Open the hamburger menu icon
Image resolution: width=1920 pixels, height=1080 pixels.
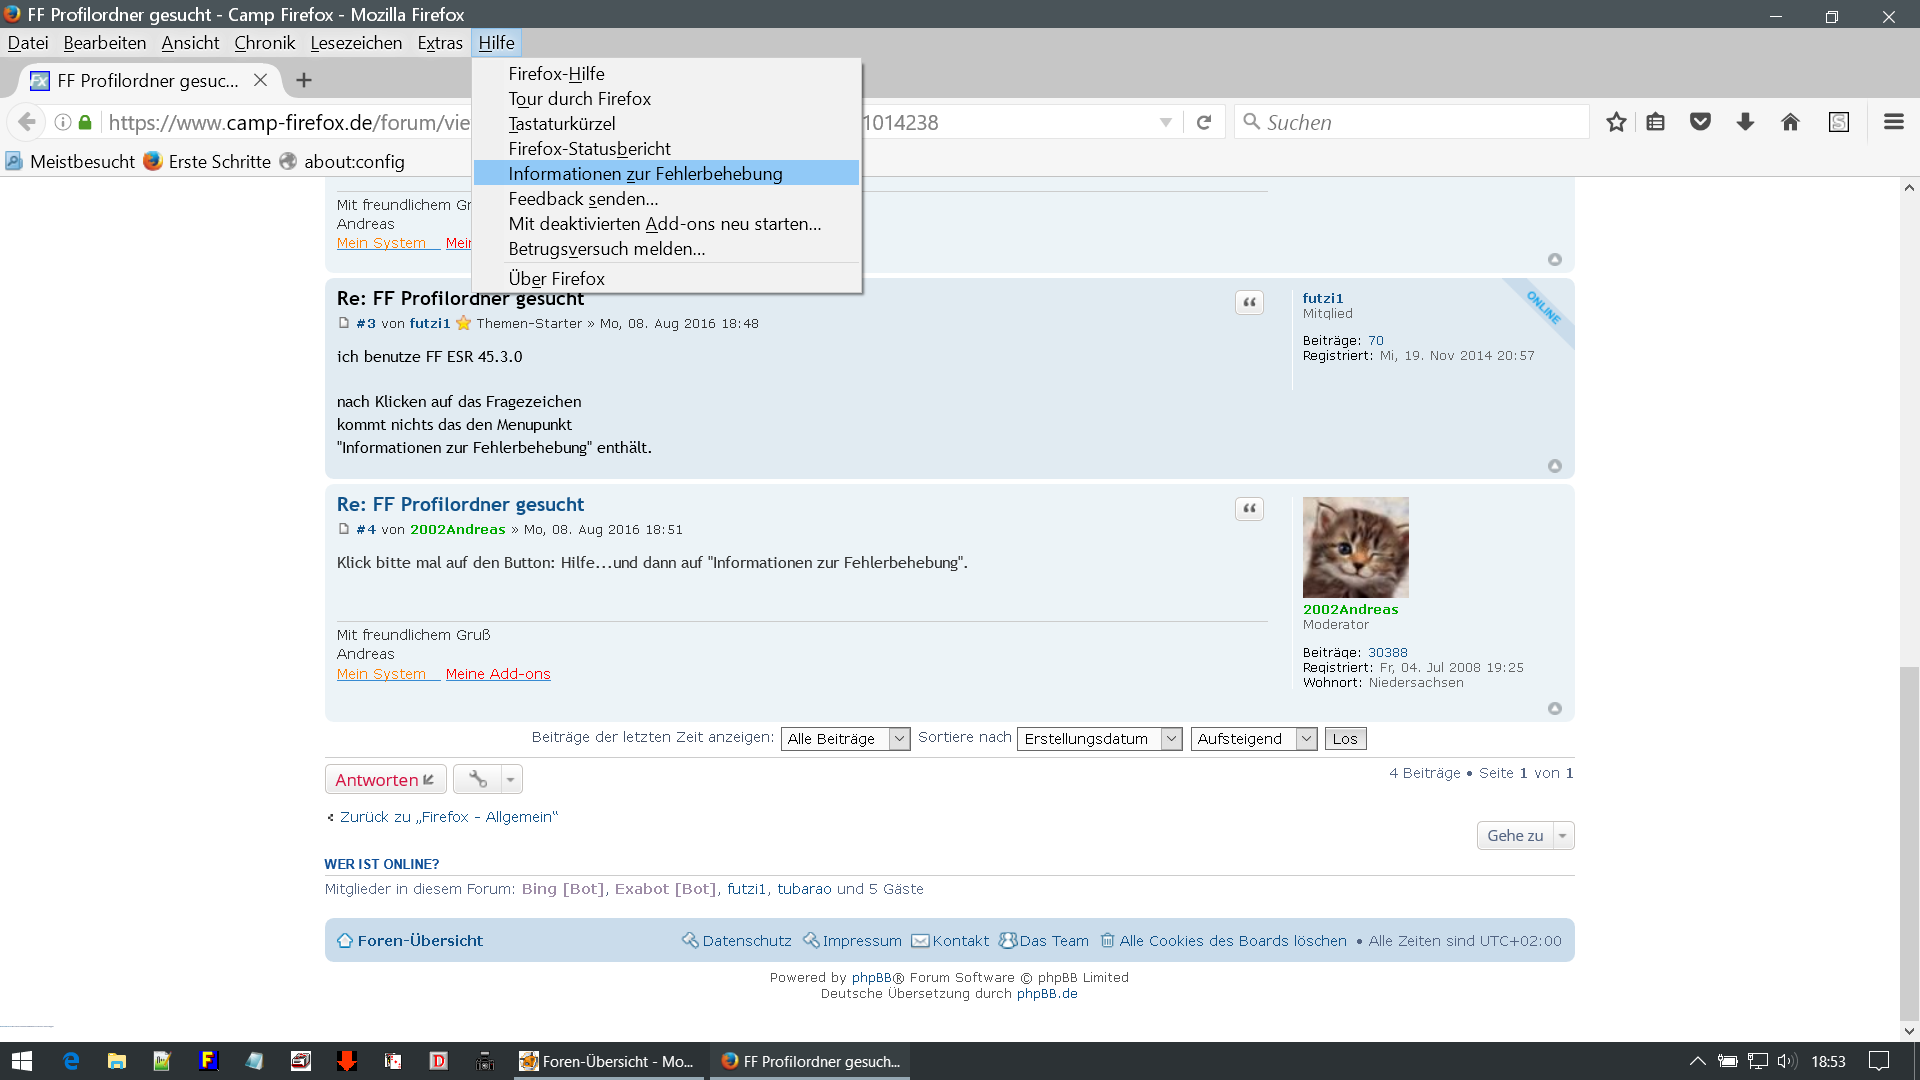point(1893,122)
